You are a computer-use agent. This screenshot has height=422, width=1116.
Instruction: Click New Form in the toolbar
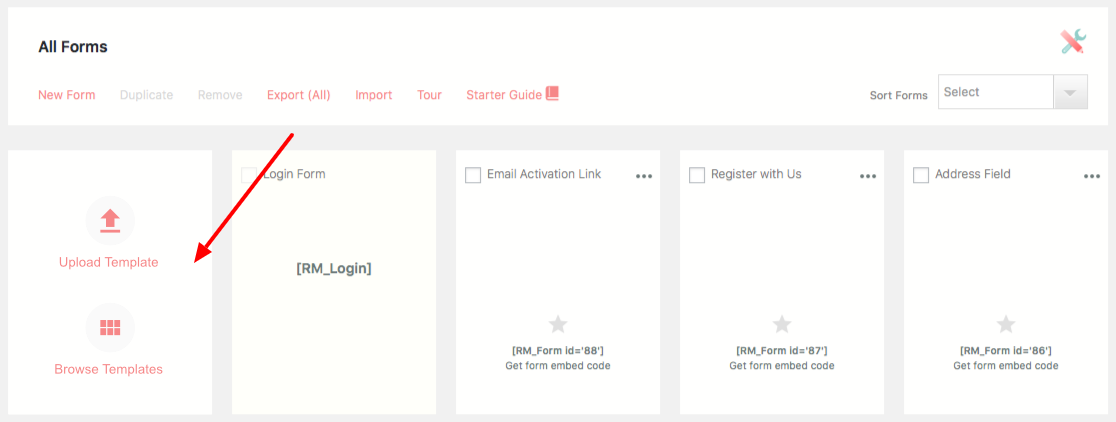(67, 95)
